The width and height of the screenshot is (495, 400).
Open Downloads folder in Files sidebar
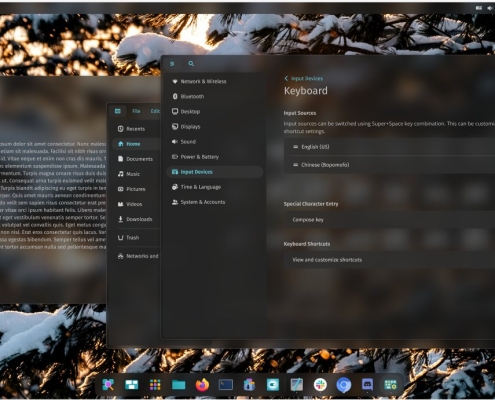click(x=136, y=219)
